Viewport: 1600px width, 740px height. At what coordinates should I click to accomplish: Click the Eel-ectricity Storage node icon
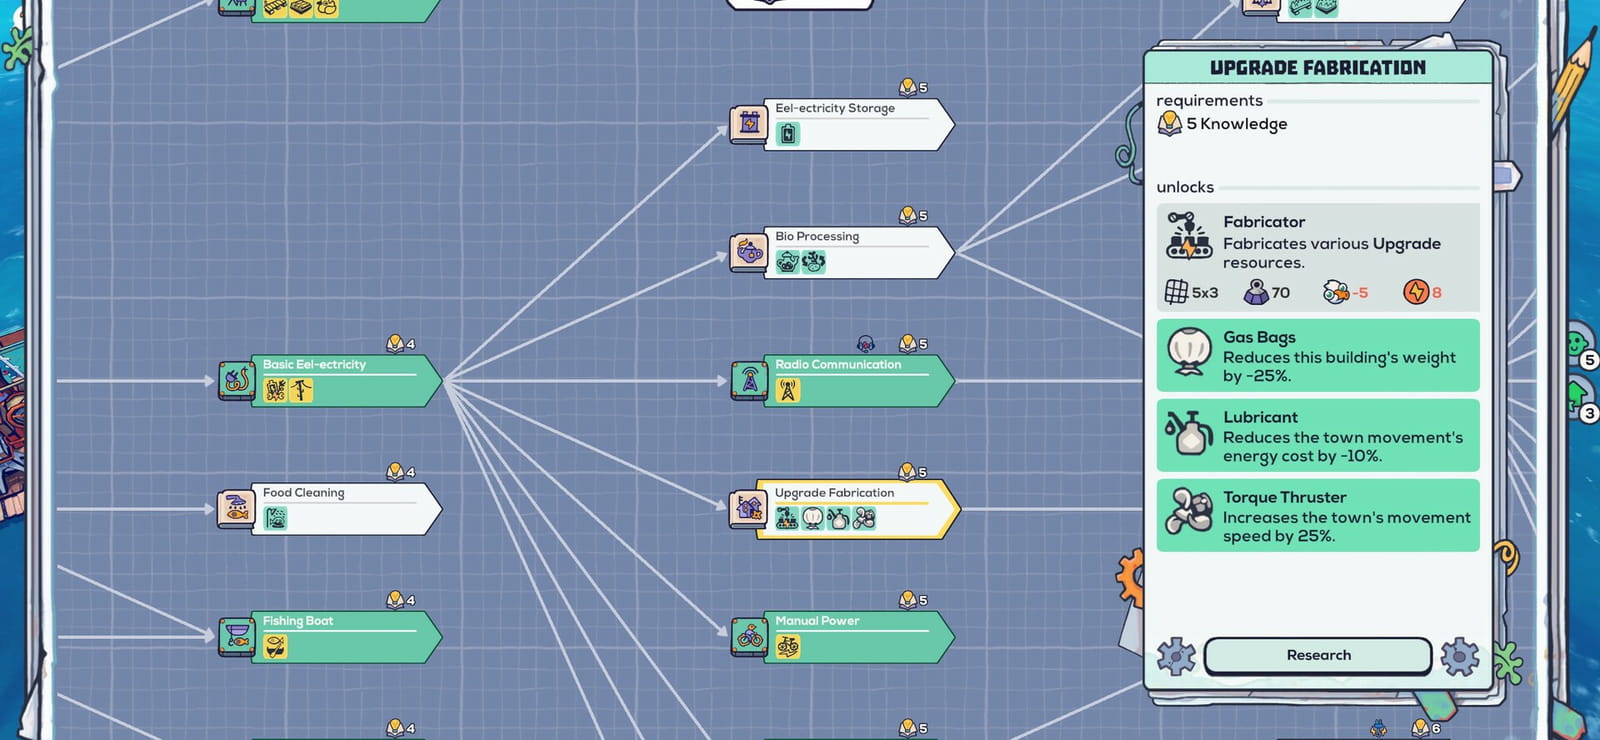(748, 124)
